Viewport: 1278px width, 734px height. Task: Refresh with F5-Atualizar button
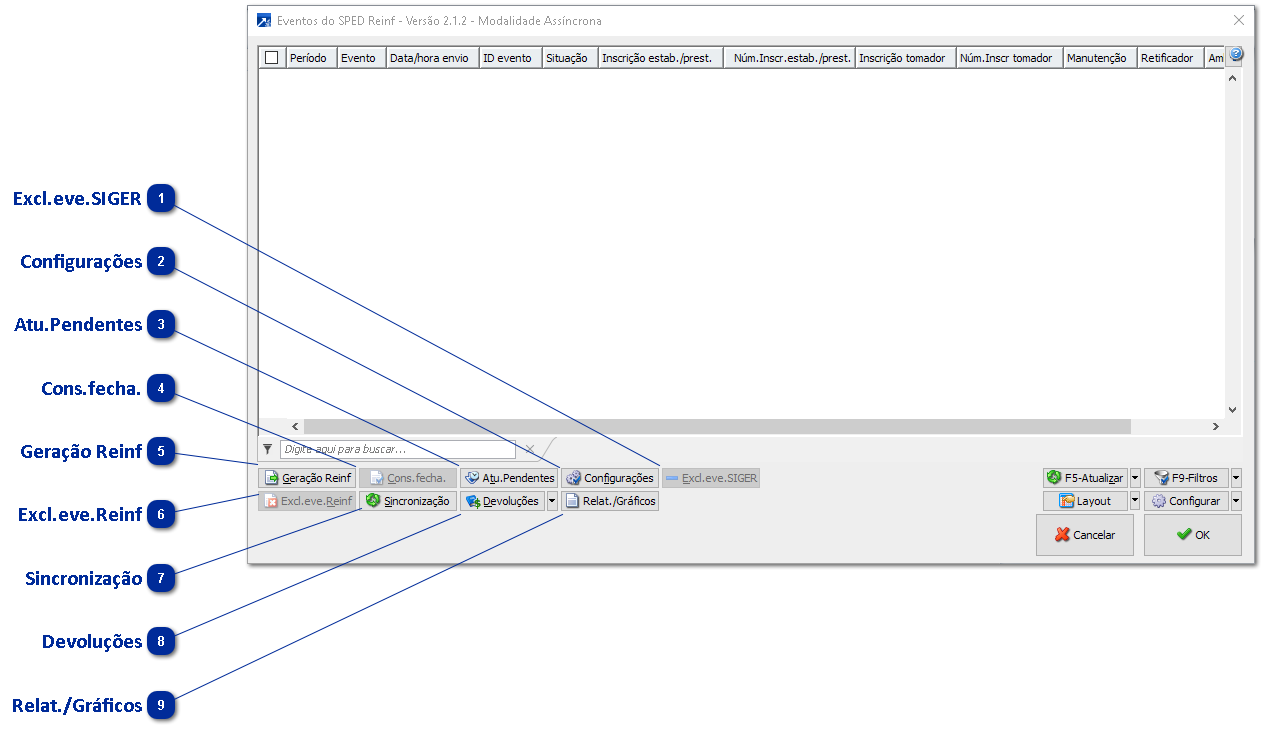1086,478
